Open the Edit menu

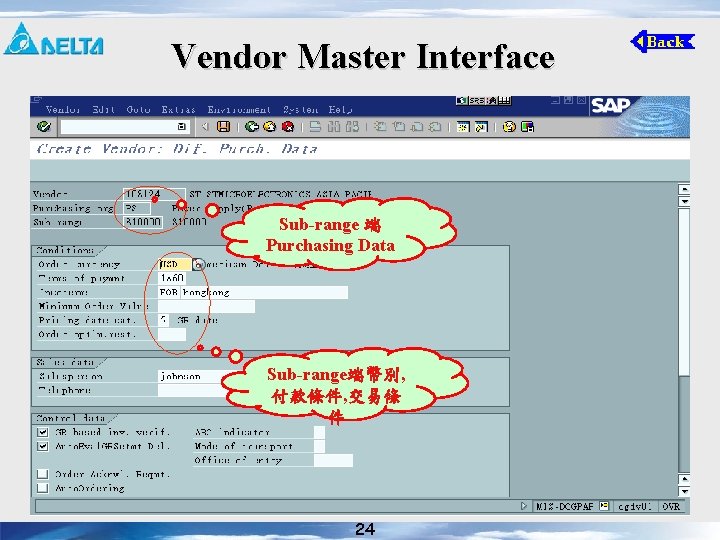[103, 109]
